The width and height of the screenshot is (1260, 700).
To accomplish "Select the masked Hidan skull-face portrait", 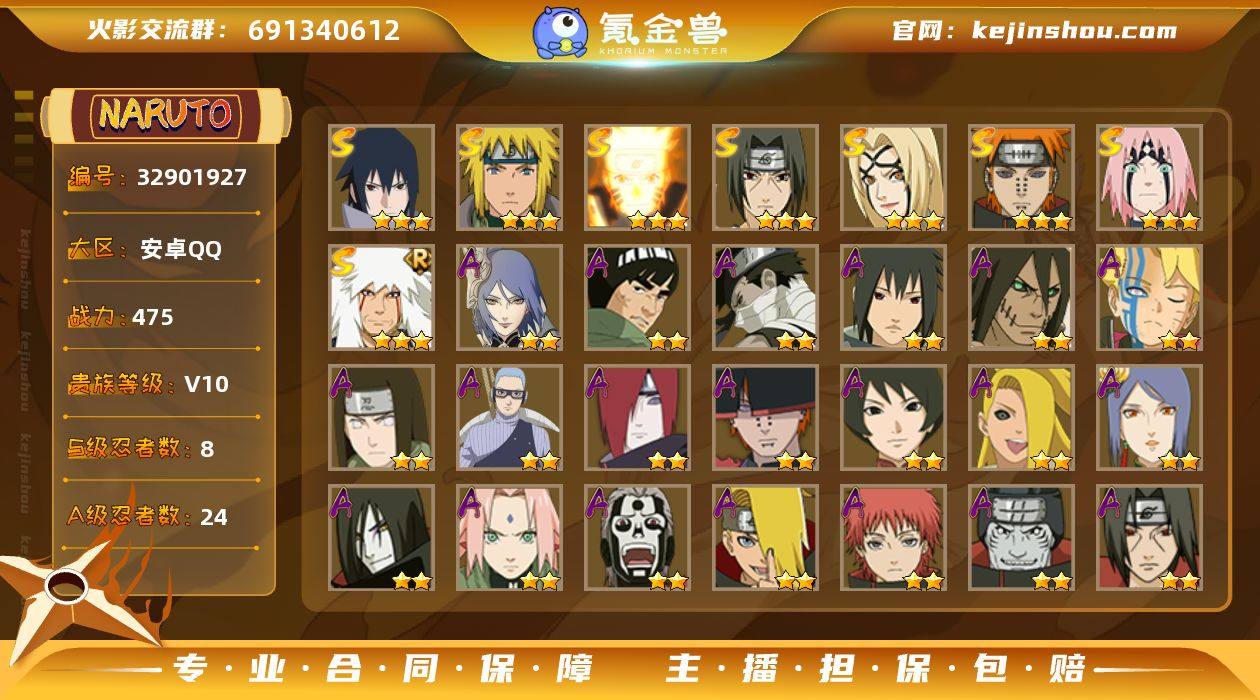I will 637,538.
